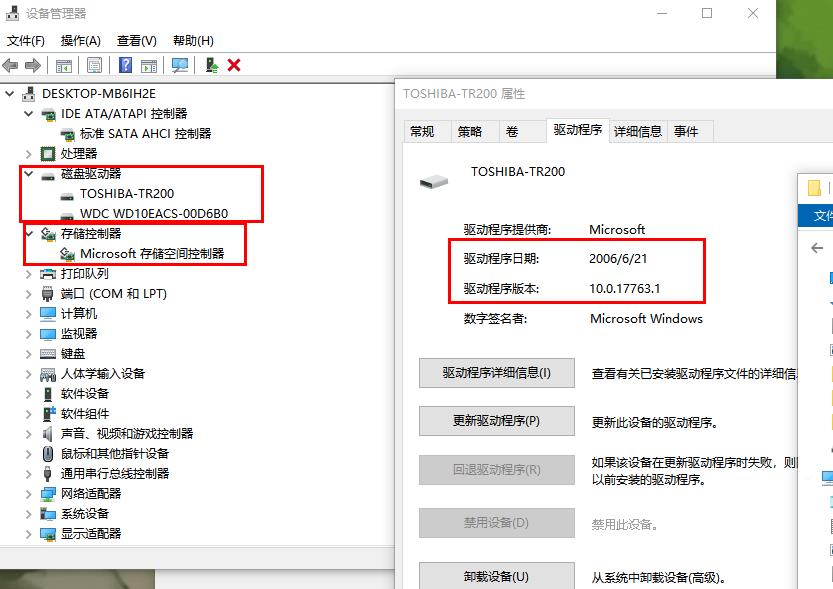
Task: Click the Properties toolbar icon
Action: click(95, 65)
